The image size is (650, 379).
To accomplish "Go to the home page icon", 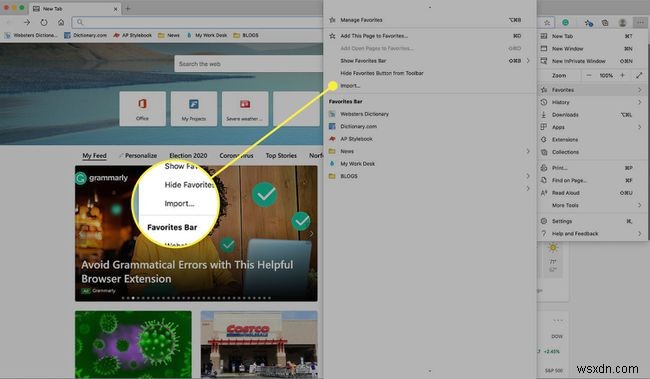I will (61, 22).
